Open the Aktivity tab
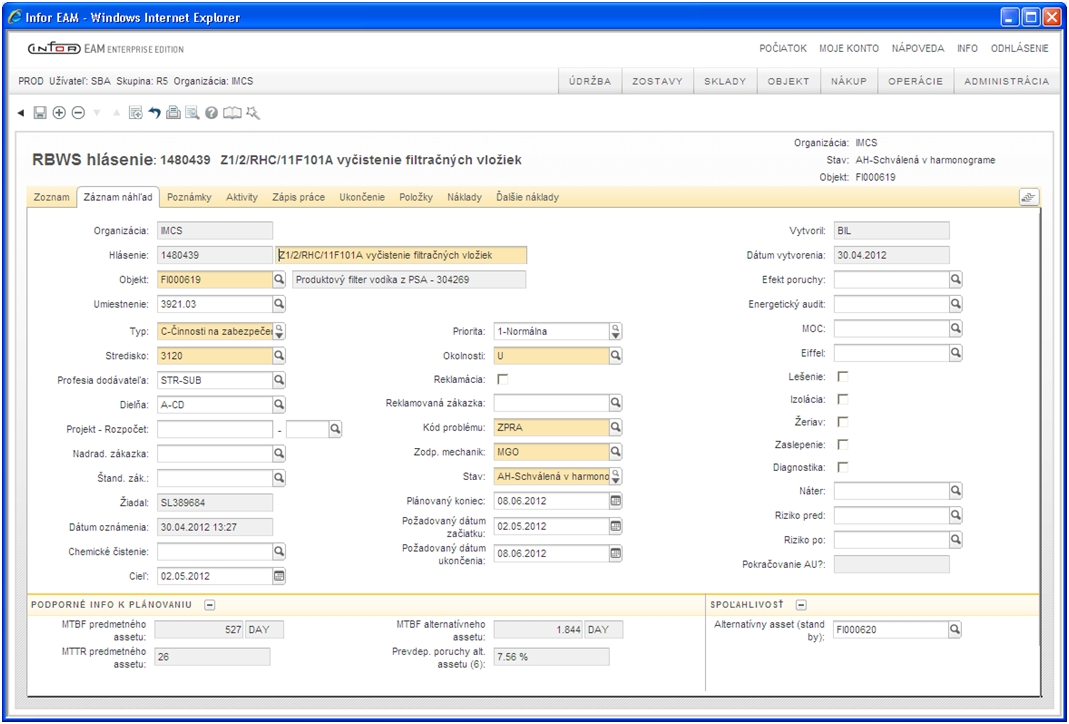The height and width of the screenshot is (724, 1069). (242, 198)
